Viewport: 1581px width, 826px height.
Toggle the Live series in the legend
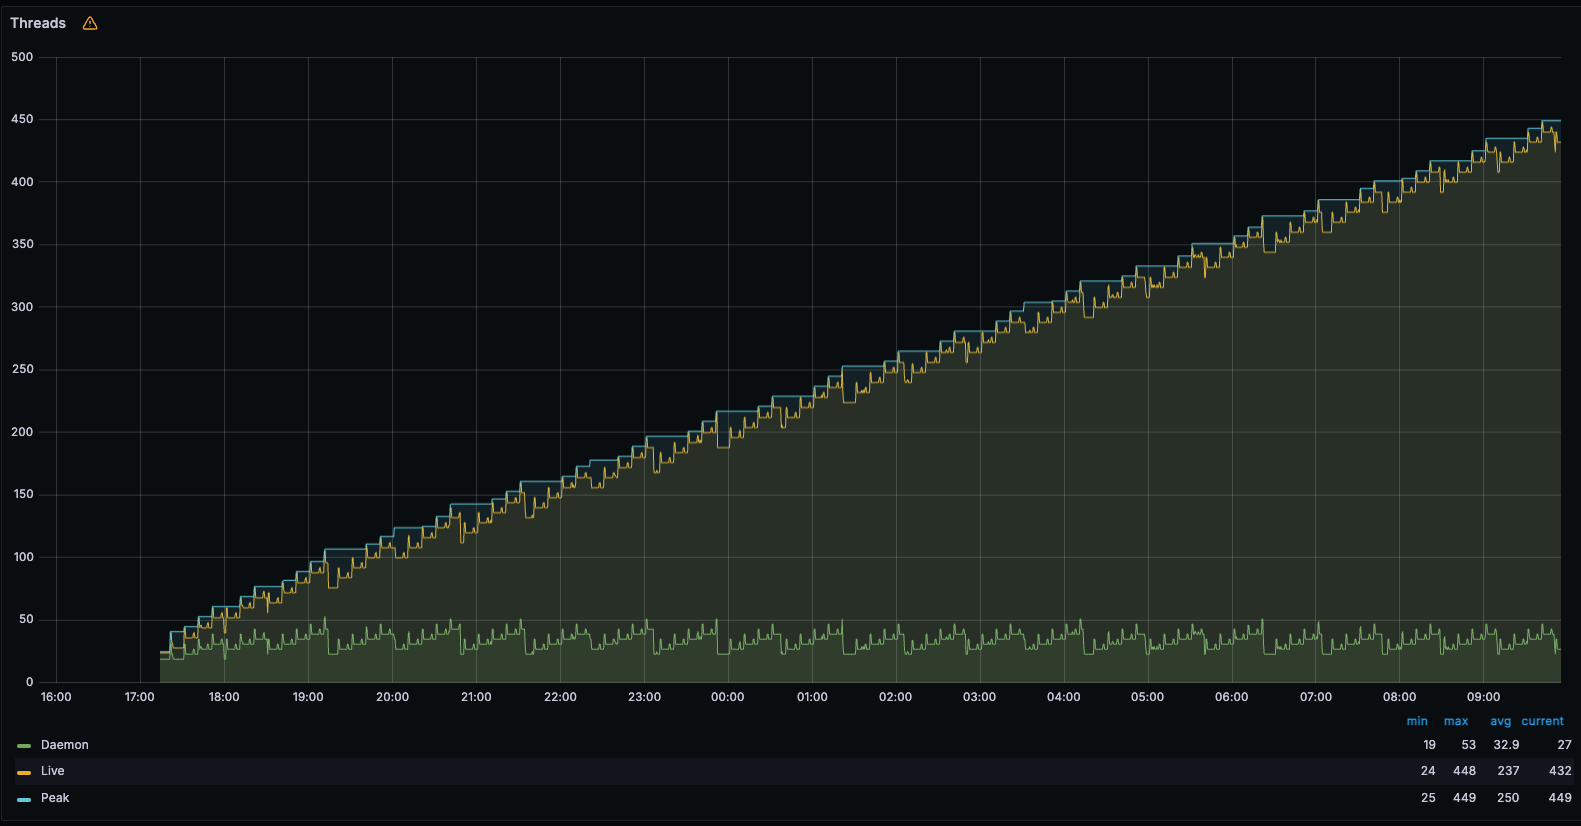[53, 771]
